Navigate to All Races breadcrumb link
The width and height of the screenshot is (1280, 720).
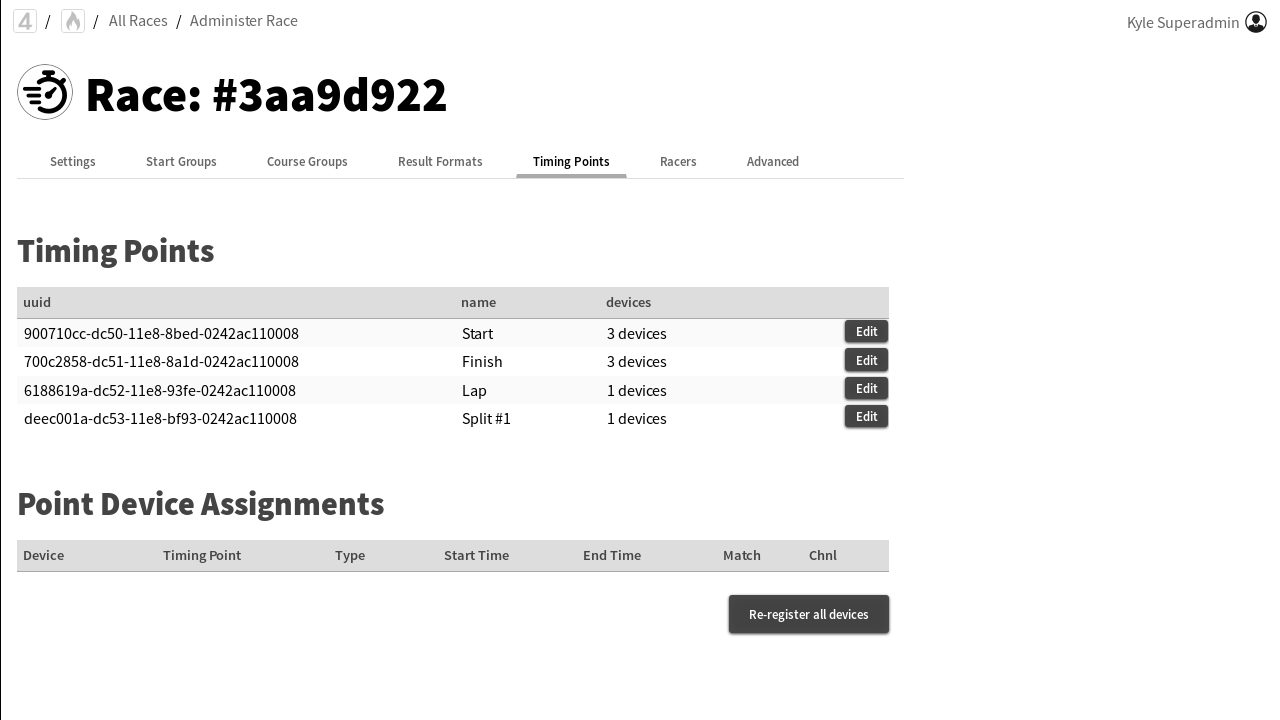(x=138, y=21)
